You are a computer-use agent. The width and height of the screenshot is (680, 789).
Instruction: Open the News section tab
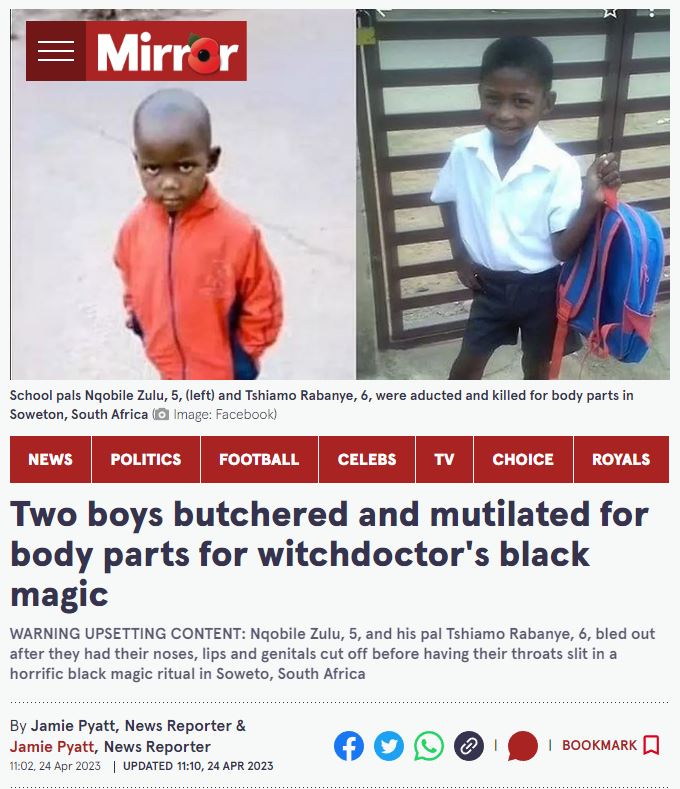tap(50, 459)
